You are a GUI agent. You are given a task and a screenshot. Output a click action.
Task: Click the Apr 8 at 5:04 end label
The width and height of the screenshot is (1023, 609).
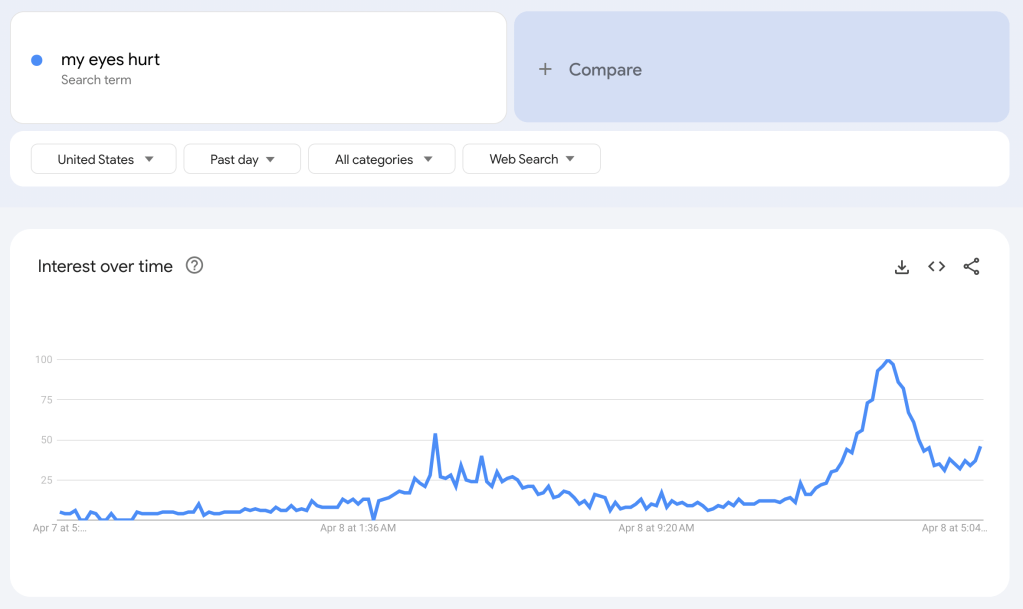[953, 527]
